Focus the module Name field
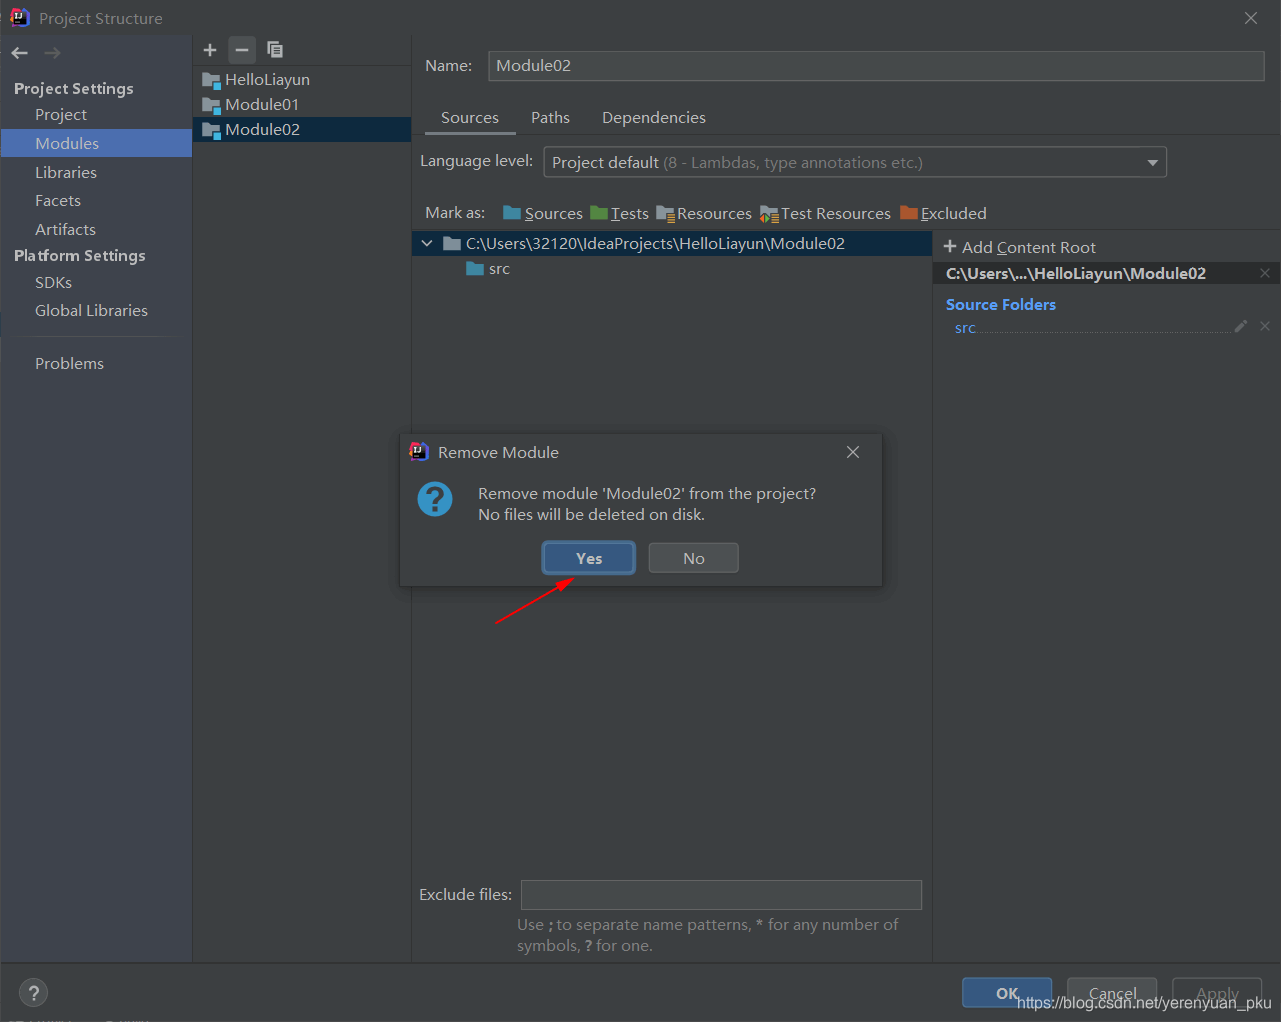This screenshot has height=1022, width=1281. 876,65
